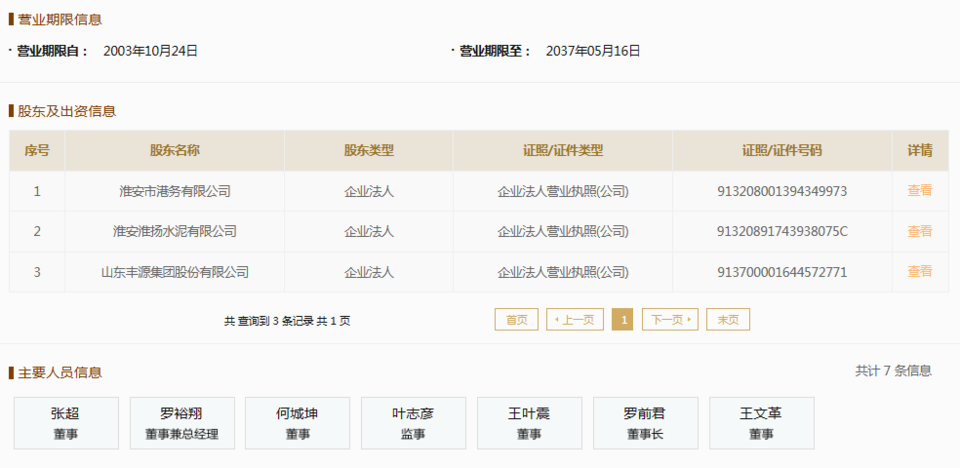Viewport: 960px width, 468px height.
Task: Select personnel card 罗前君 董事长
Action: click(645, 423)
